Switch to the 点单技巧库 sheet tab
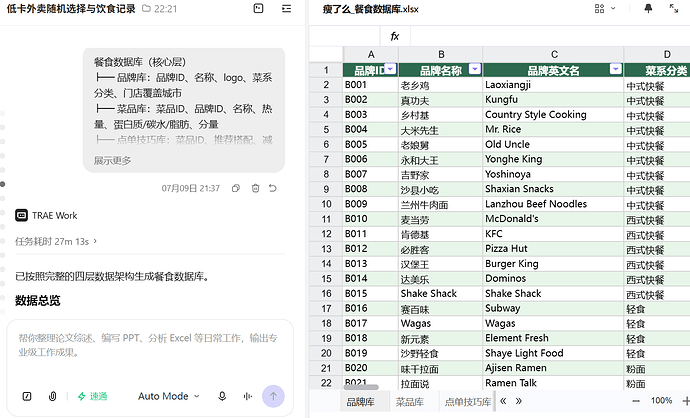Image resolution: width=690 pixels, height=418 pixels. (x=467, y=401)
